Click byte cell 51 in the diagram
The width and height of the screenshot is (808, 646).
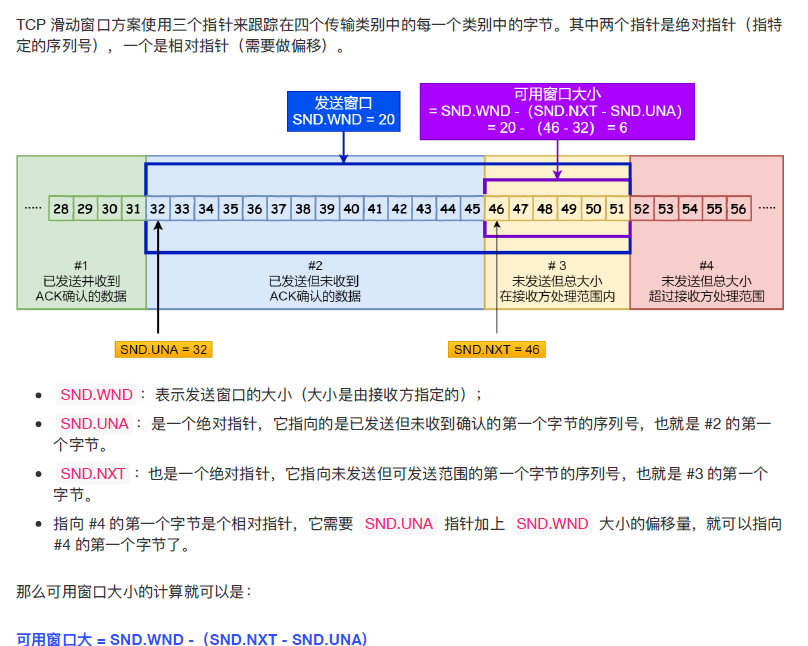pos(618,209)
